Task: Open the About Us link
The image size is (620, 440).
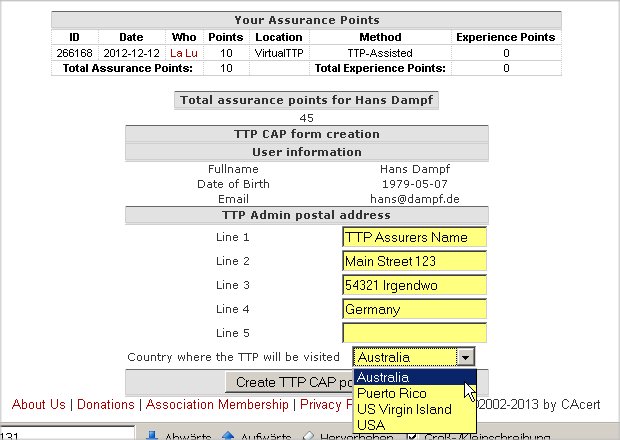Action: [x=39, y=404]
